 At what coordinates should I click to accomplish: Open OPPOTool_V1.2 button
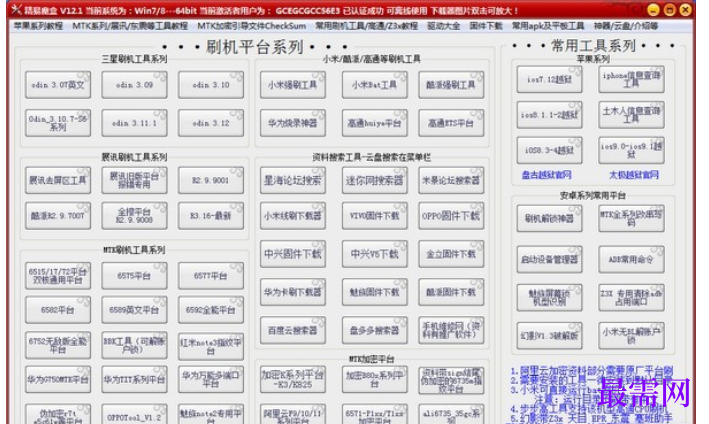coord(134,415)
